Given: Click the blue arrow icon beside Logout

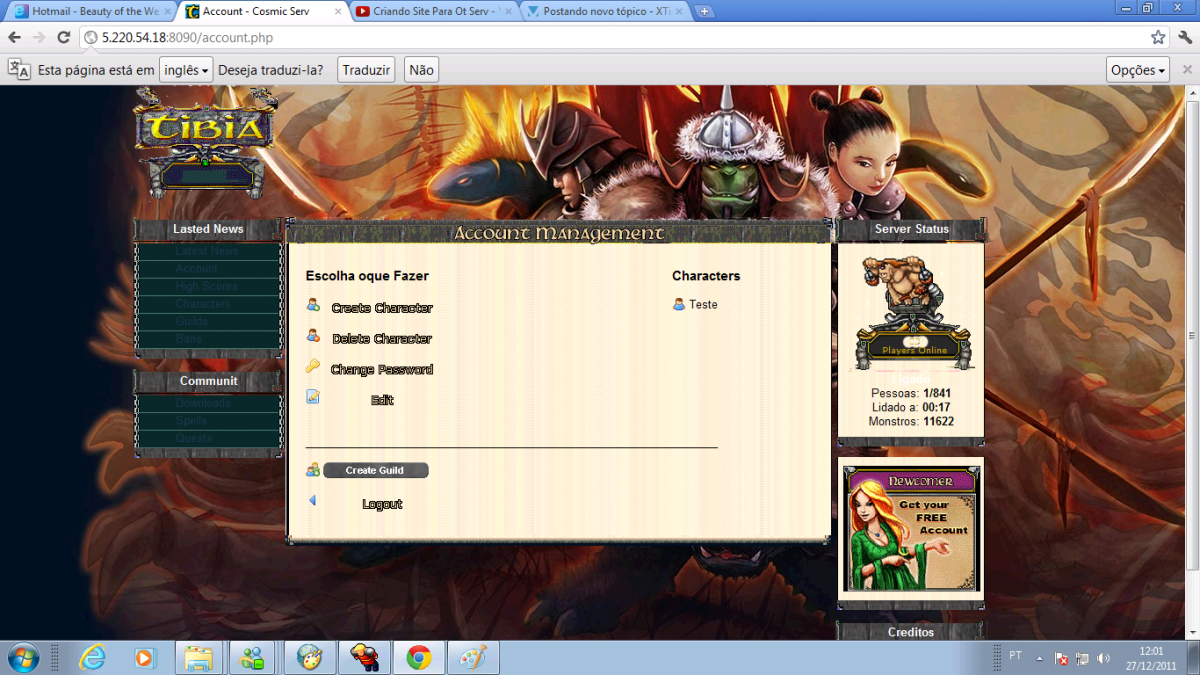Looking at the screenshot, I should tap(312, 501).
